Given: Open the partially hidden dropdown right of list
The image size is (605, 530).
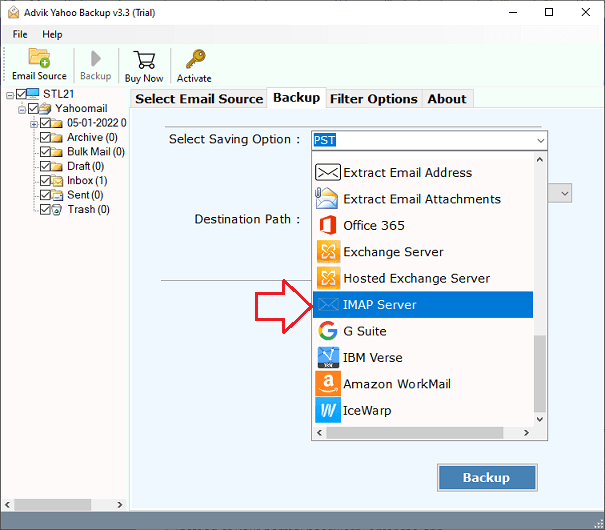Looking at the screenshot, I should [564, 193].
